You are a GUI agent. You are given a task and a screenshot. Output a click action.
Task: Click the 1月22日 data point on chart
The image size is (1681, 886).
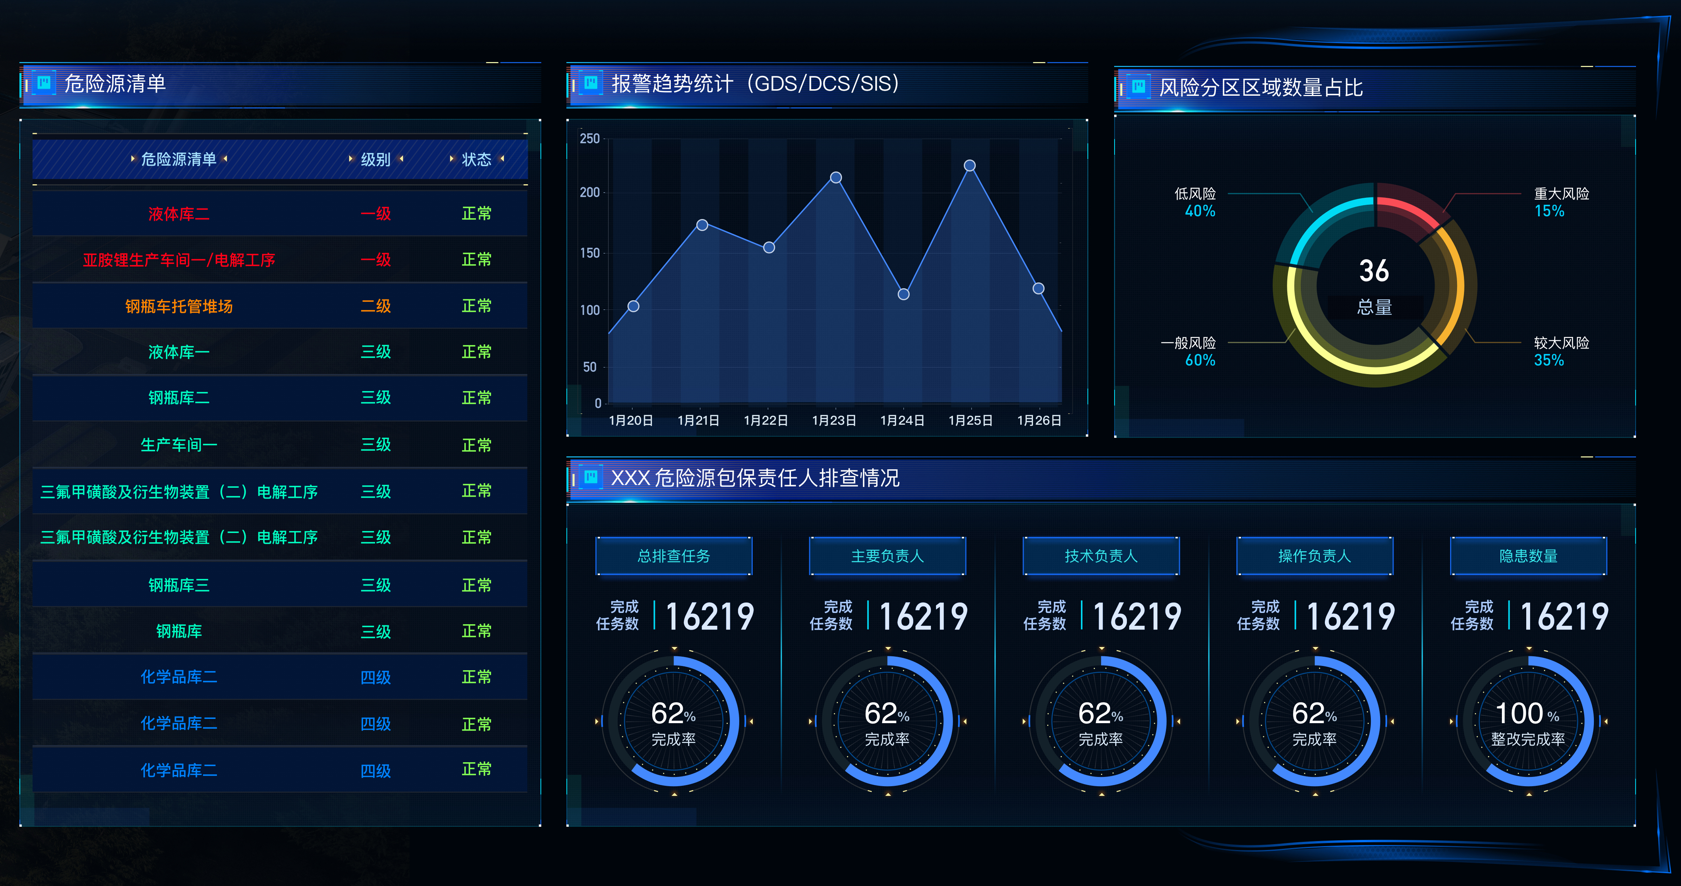pyautogui.click(x=769, y=247)
